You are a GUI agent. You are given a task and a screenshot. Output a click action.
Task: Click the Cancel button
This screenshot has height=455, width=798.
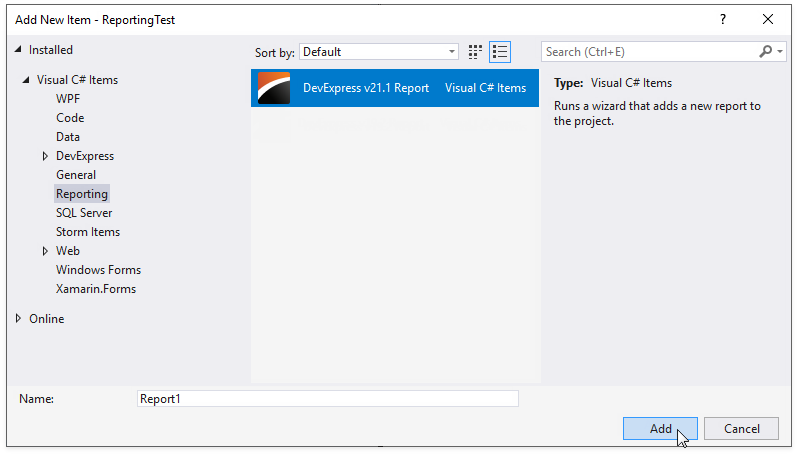[742, 429]
